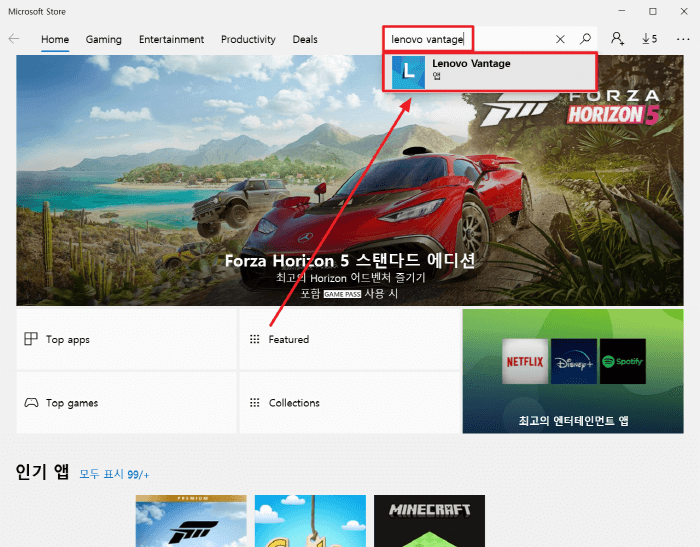Maximize the Microsoft Store window
The width and height of the screenshot is (700, 547).
point(653,11)
